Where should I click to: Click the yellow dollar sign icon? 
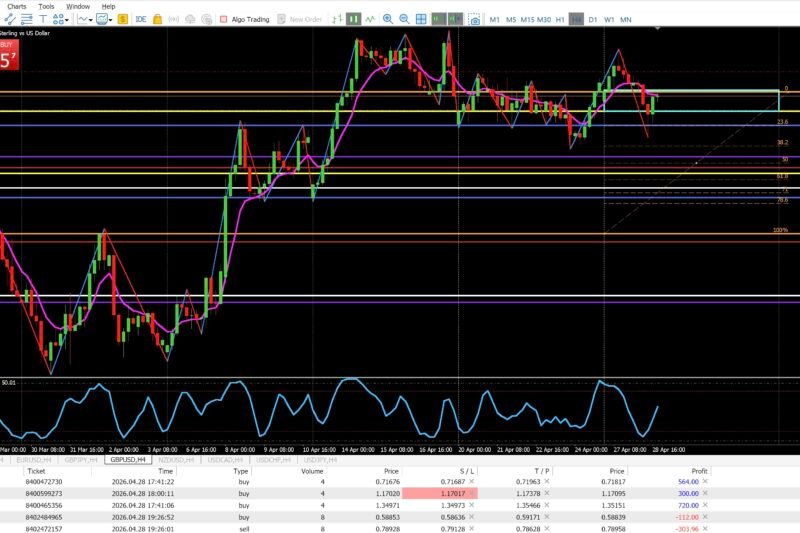click(x=122, y=19)
